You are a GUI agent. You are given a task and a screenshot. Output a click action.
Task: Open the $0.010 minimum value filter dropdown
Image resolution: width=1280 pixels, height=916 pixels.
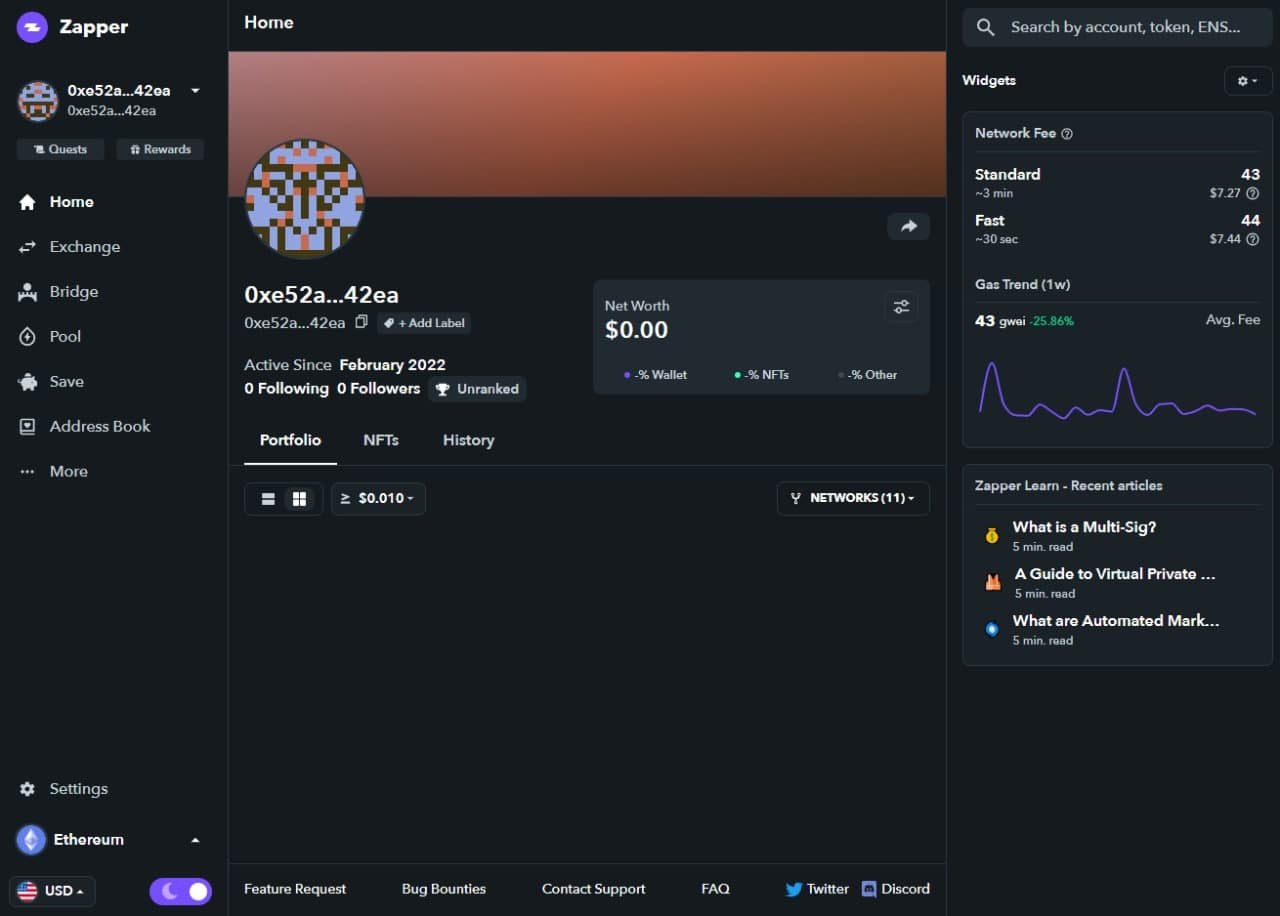click(378, 498)
